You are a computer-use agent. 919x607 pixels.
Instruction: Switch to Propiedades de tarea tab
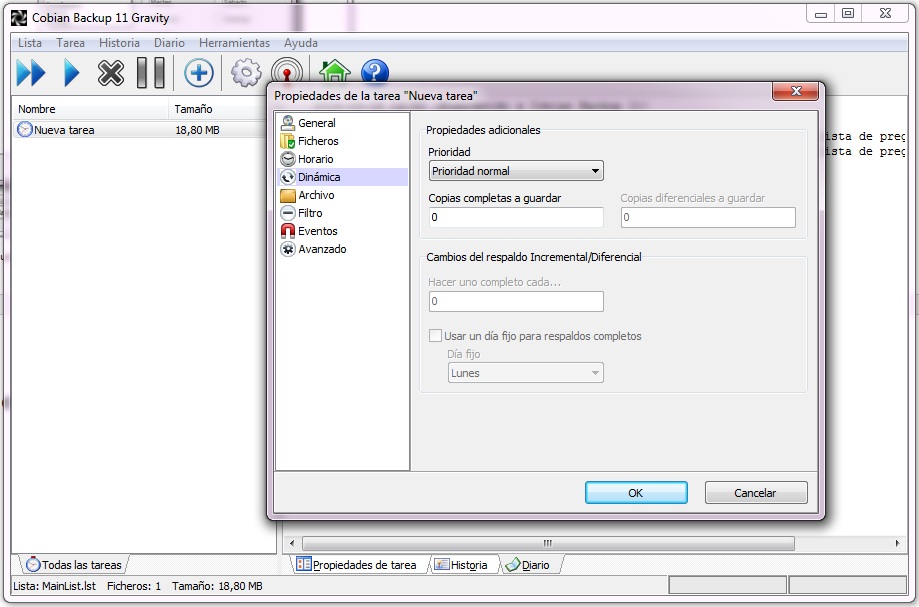(x=358, y=565)
